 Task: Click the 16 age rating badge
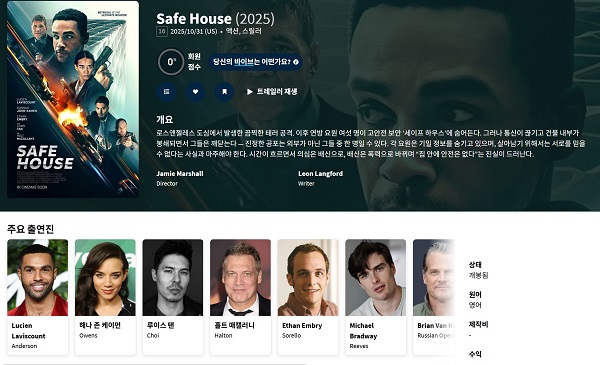[x=162, y=31]
